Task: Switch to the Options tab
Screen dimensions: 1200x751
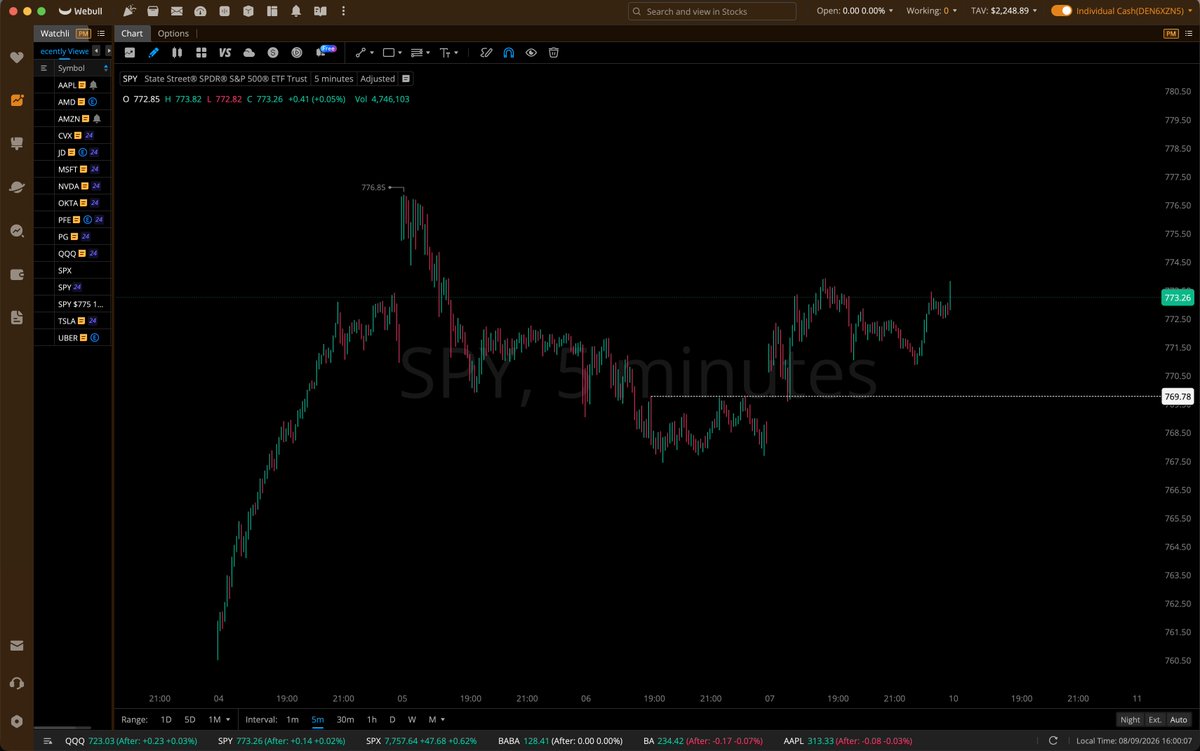Action: tap(173, 33)
